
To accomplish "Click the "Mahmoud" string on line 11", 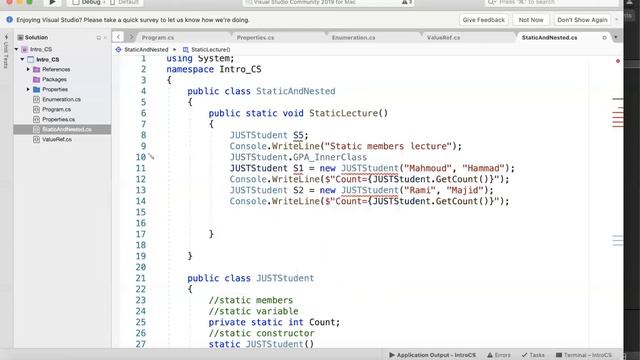I will [x=428, y=168].
